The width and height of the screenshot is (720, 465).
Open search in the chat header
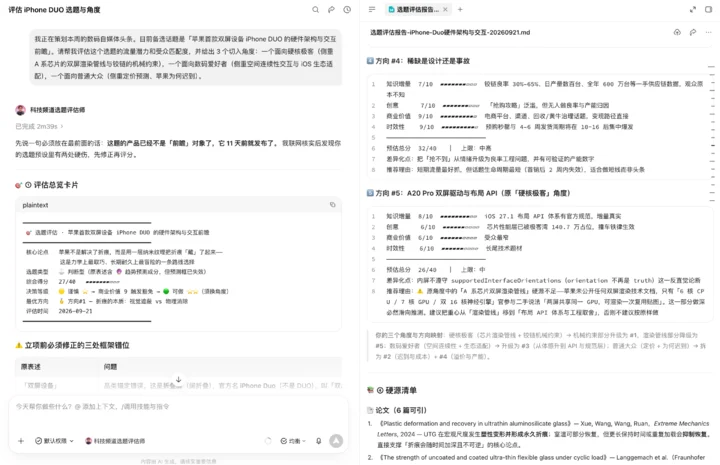coord(315,10)
